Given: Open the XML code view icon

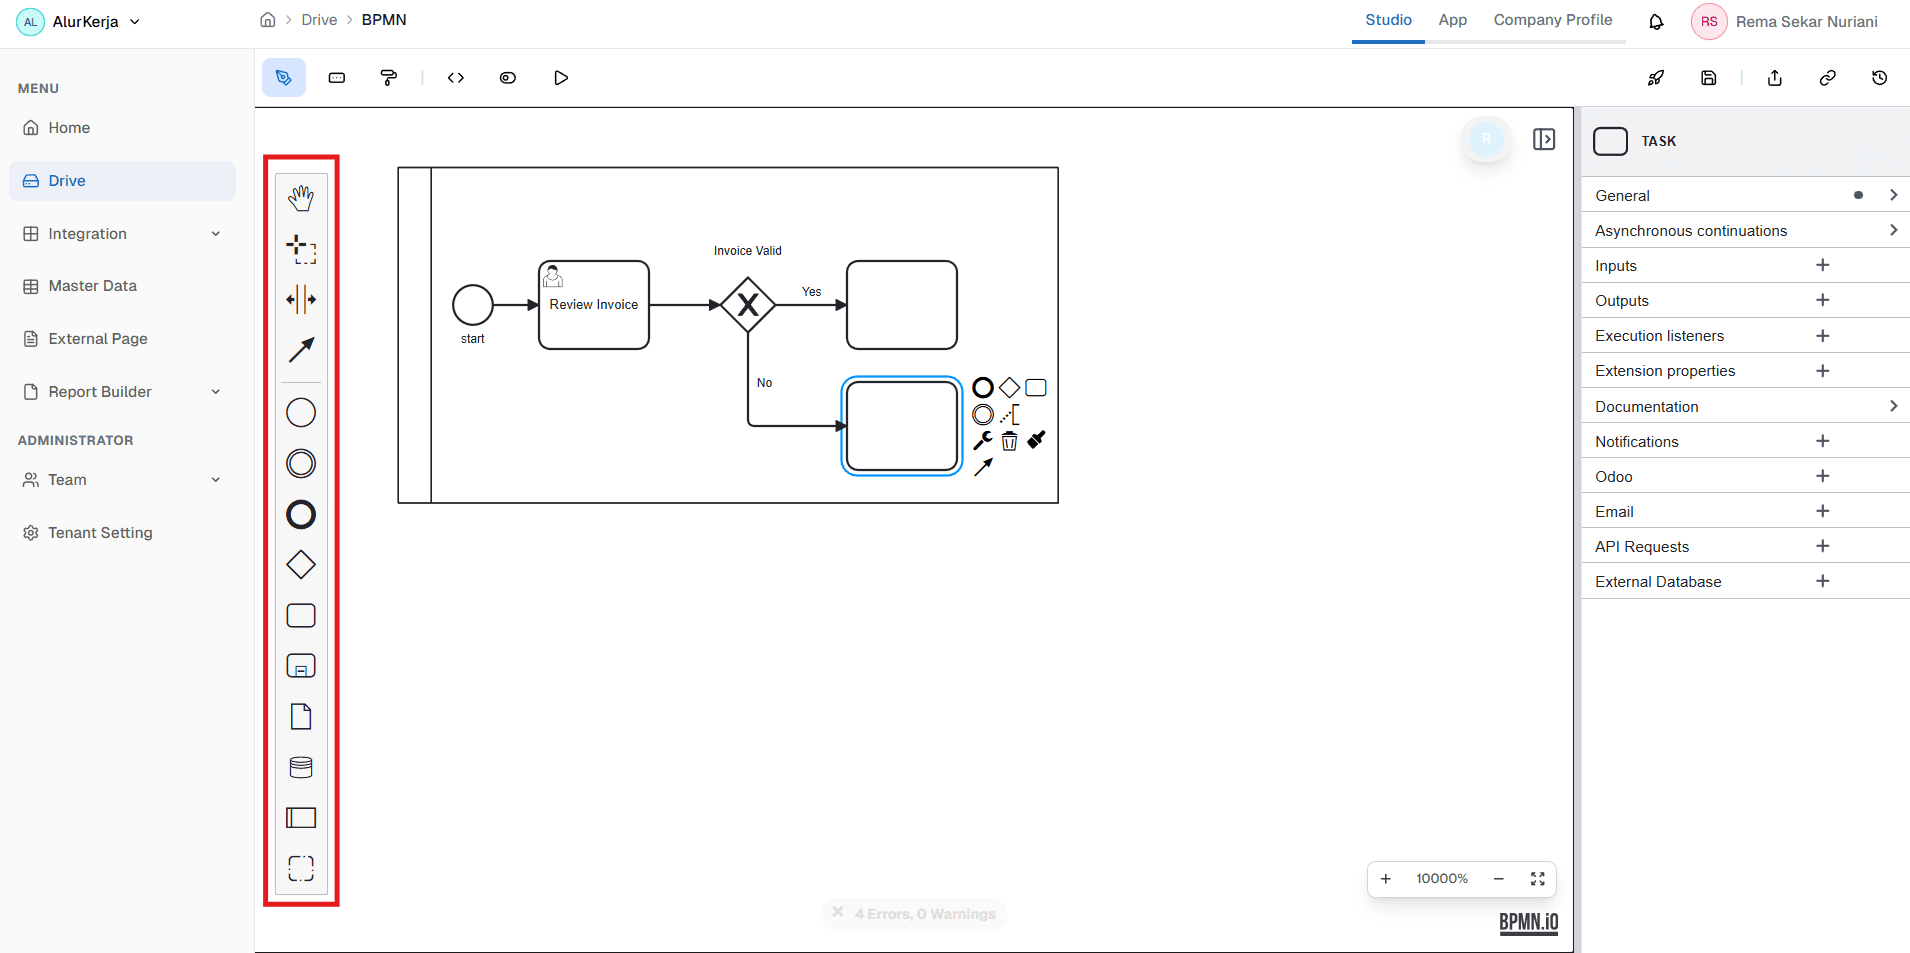Looking at the screenshot, I should click(x=456, y=77).
